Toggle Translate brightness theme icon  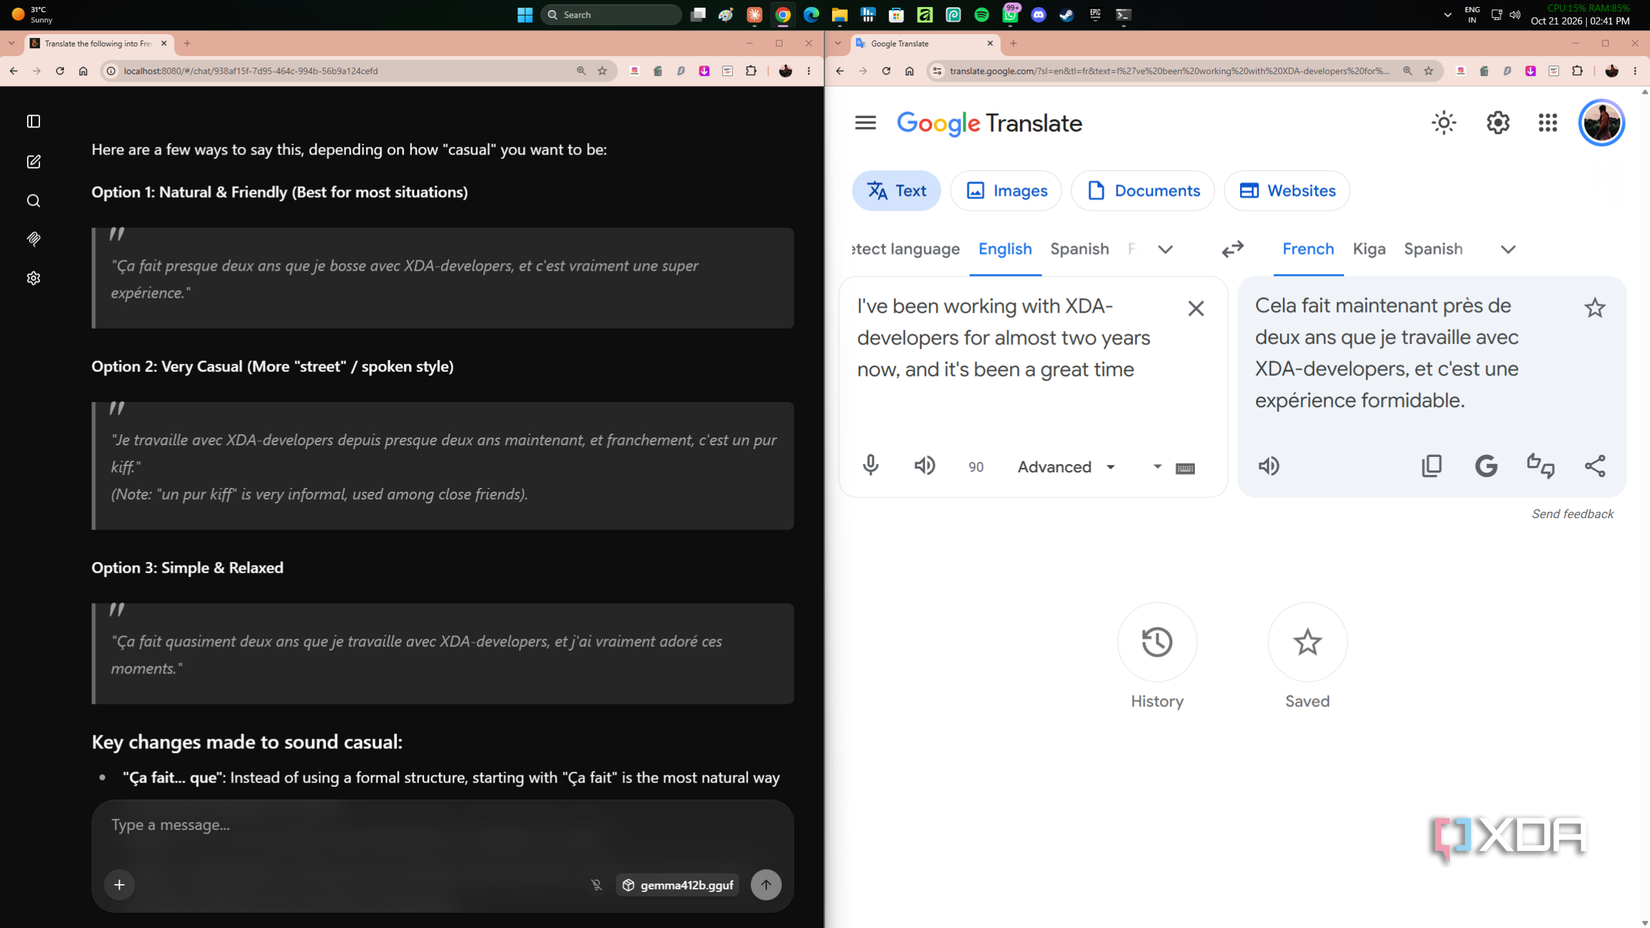click(1443, 123)
